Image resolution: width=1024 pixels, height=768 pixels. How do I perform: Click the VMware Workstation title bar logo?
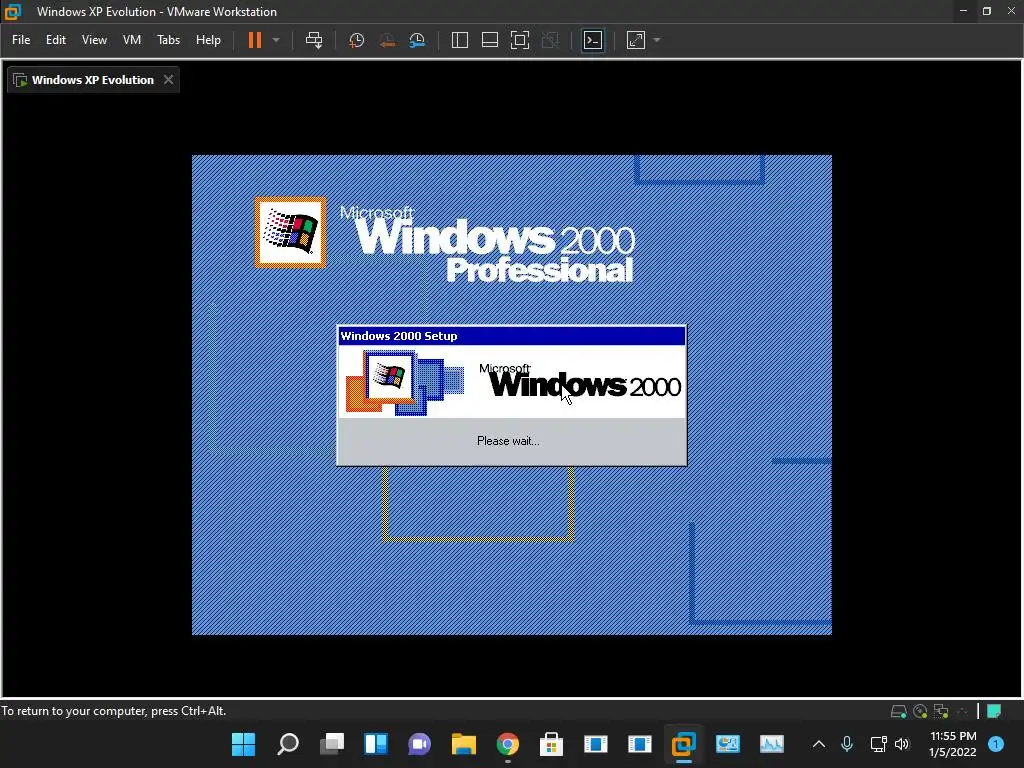[x=12, y=11]
